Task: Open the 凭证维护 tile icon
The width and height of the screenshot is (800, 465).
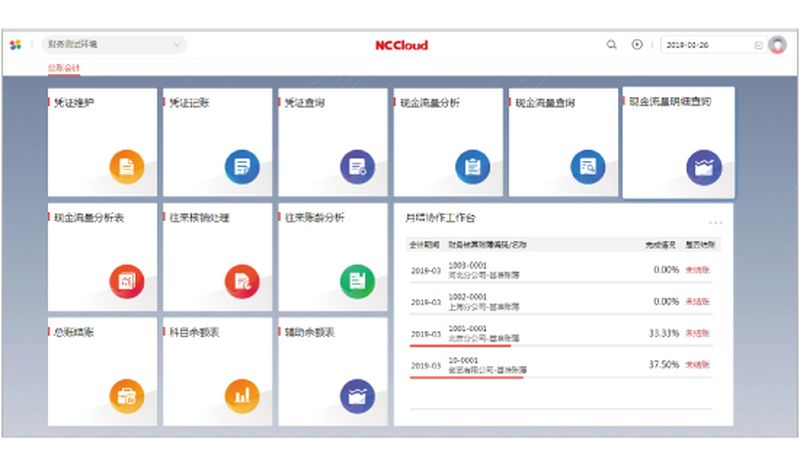Action: click(126, 166)
